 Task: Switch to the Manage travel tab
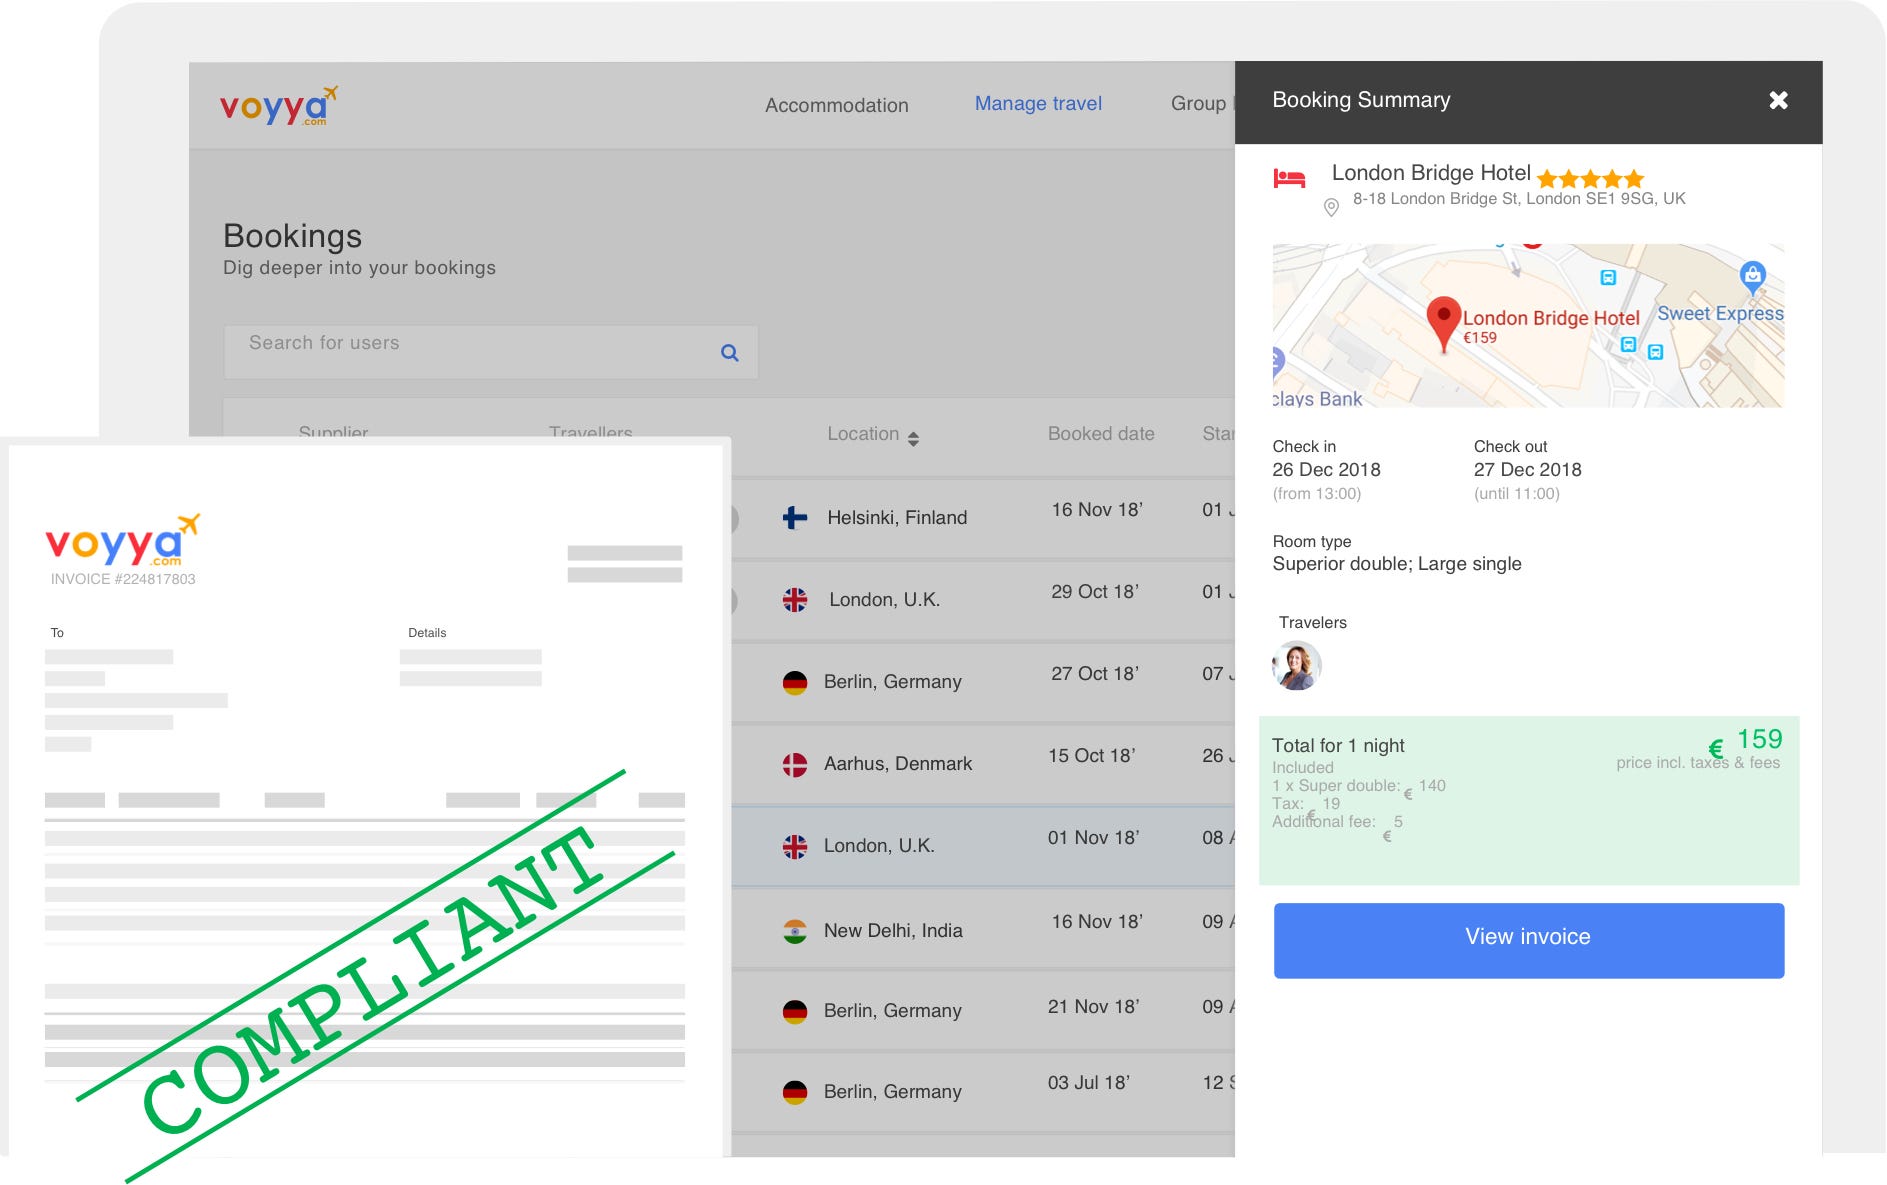coord(1037,103)
